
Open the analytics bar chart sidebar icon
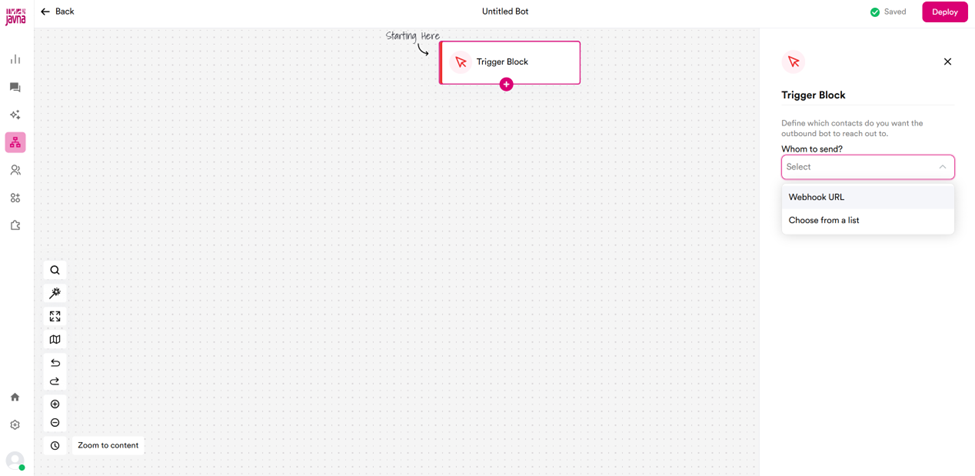point(16,60)
